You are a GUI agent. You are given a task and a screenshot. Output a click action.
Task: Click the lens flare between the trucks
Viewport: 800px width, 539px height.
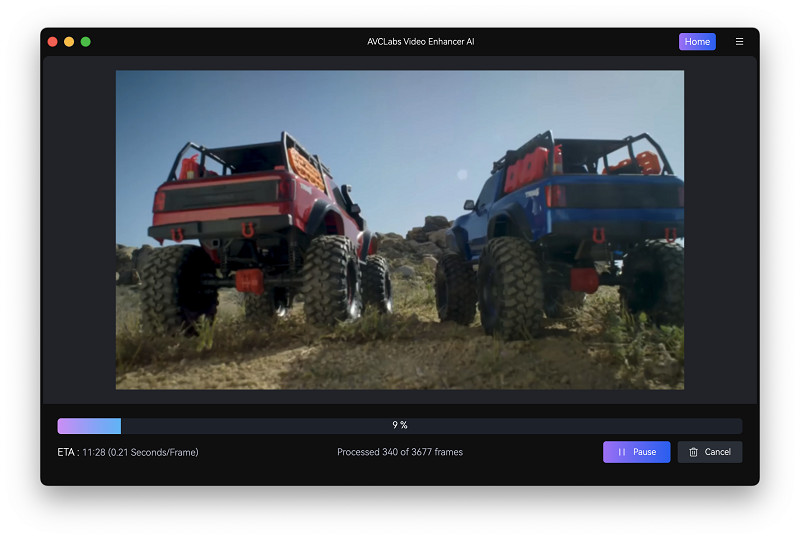pos(461,175)
